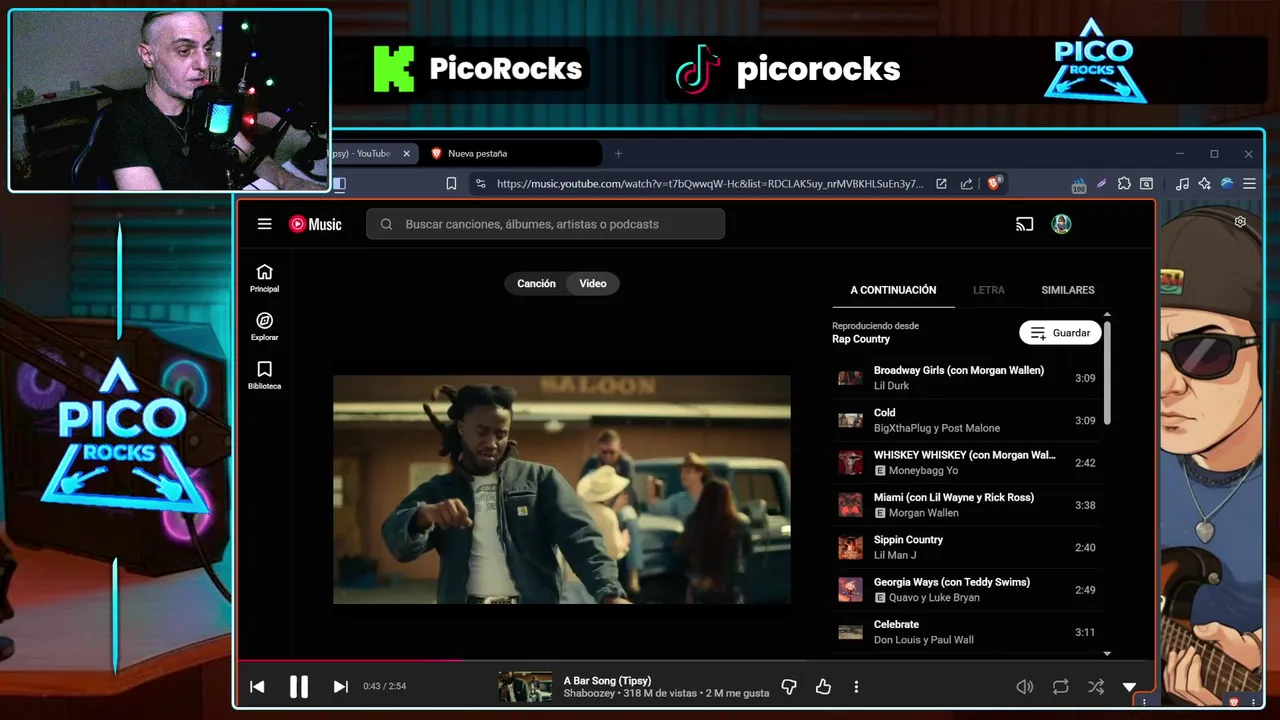Open in app icon in address bar
This screenshot has width=1280, height=720.
pyautogui.click(x=941, y=184)
